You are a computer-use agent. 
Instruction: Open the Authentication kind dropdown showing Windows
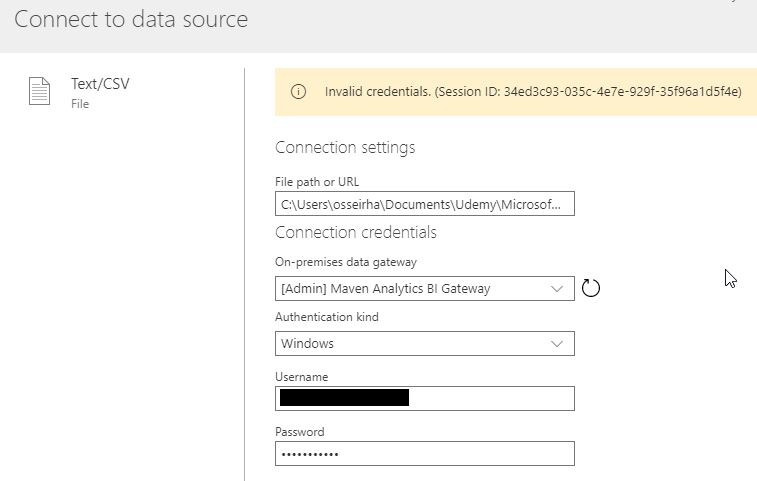click(x=425, y=343)
